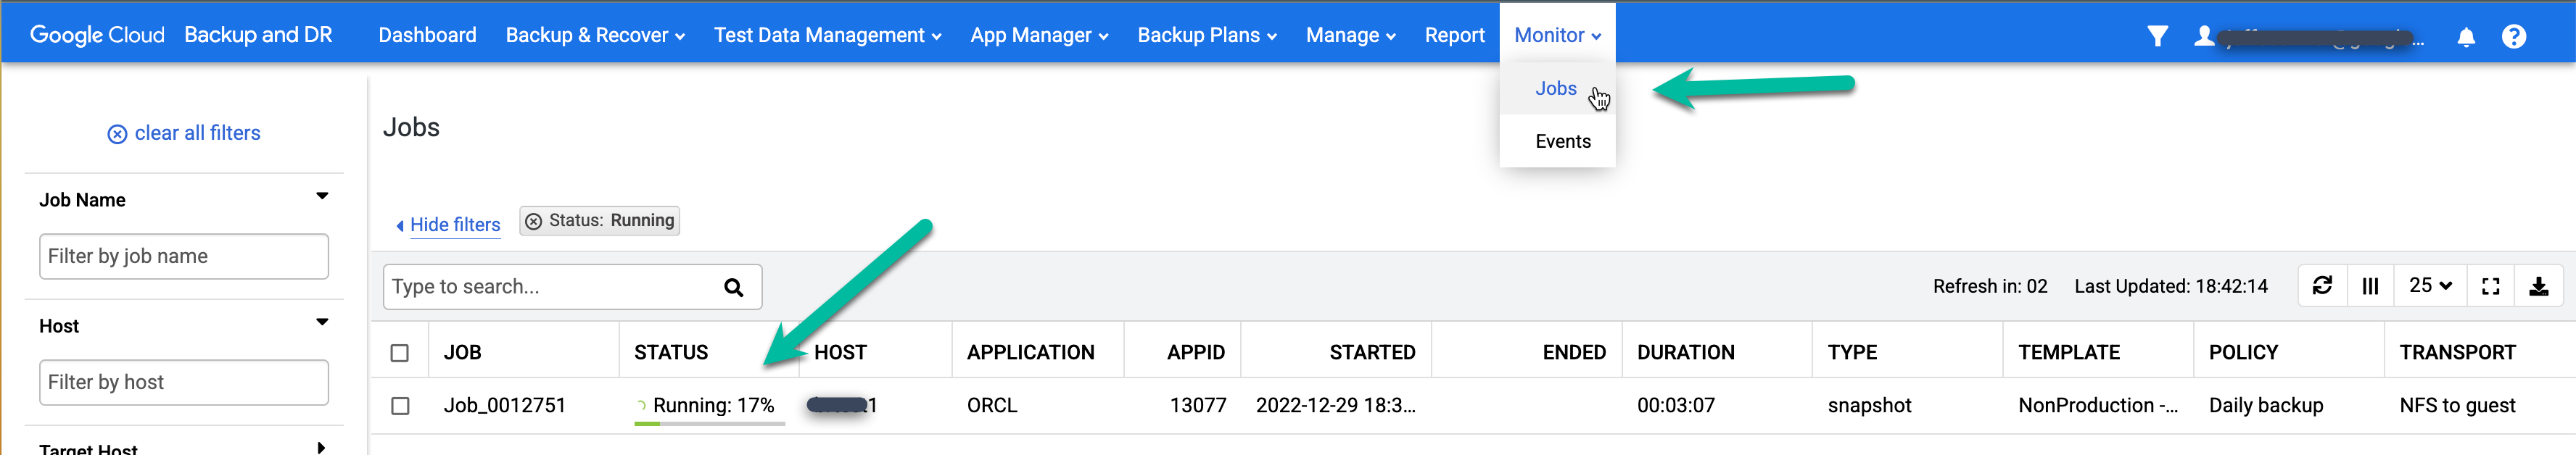Open the help question mark icon
Image resolution: width=2576 pixels, height=455 pixels.
(x=2515, y=37)
